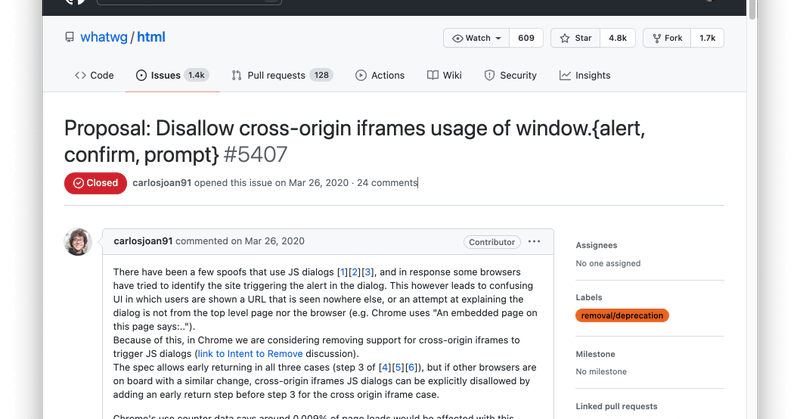Open carlosjoan91 profile link in issue header
This screenshot has width=800, height=419.
tap(162, 183)
